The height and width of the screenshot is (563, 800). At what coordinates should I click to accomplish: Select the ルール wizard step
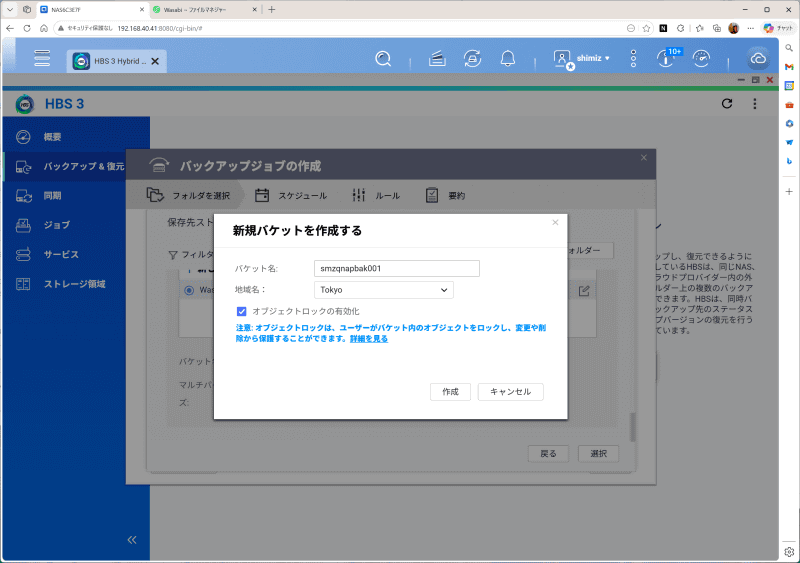[x=376, y=195]
